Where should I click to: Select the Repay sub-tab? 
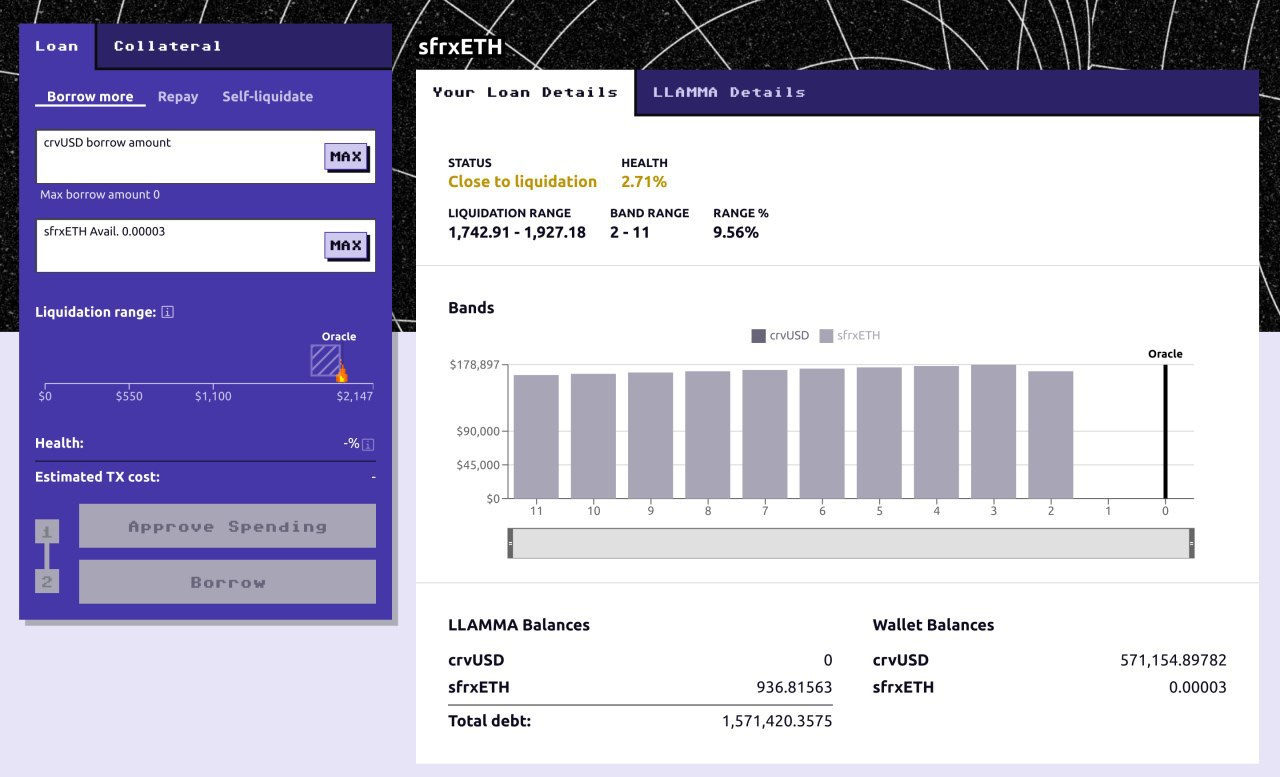coord(178,97)
